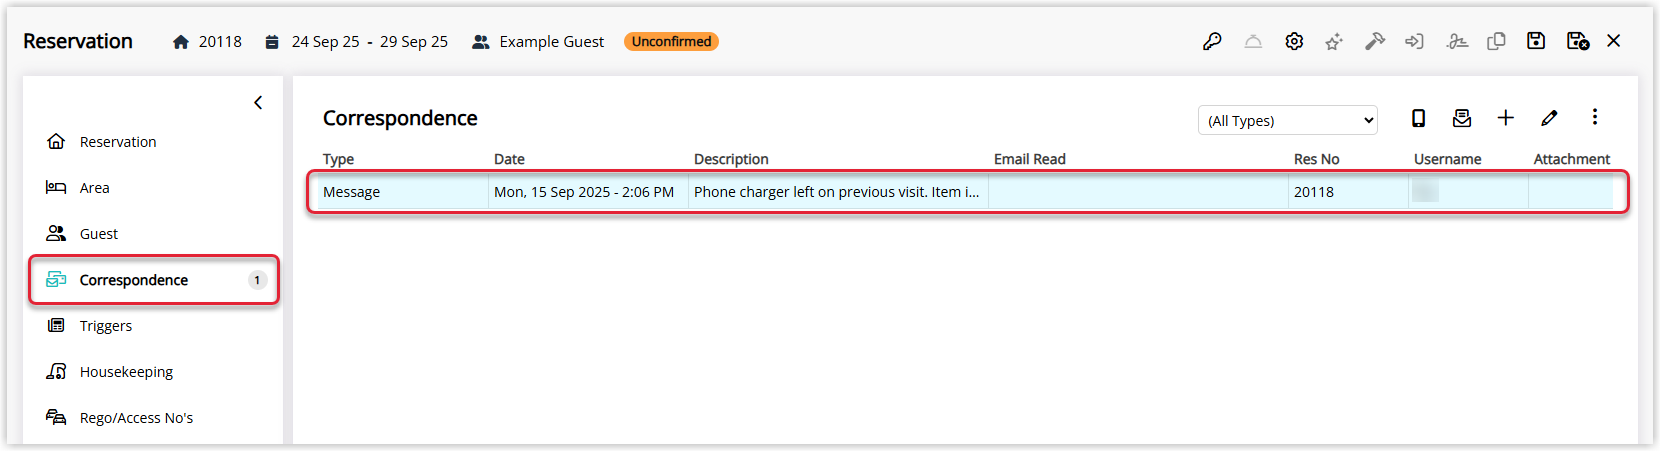Click the hammer maintenance icon
Image resolution: width=1661 pixels, height=452 pixels.
1375,41
